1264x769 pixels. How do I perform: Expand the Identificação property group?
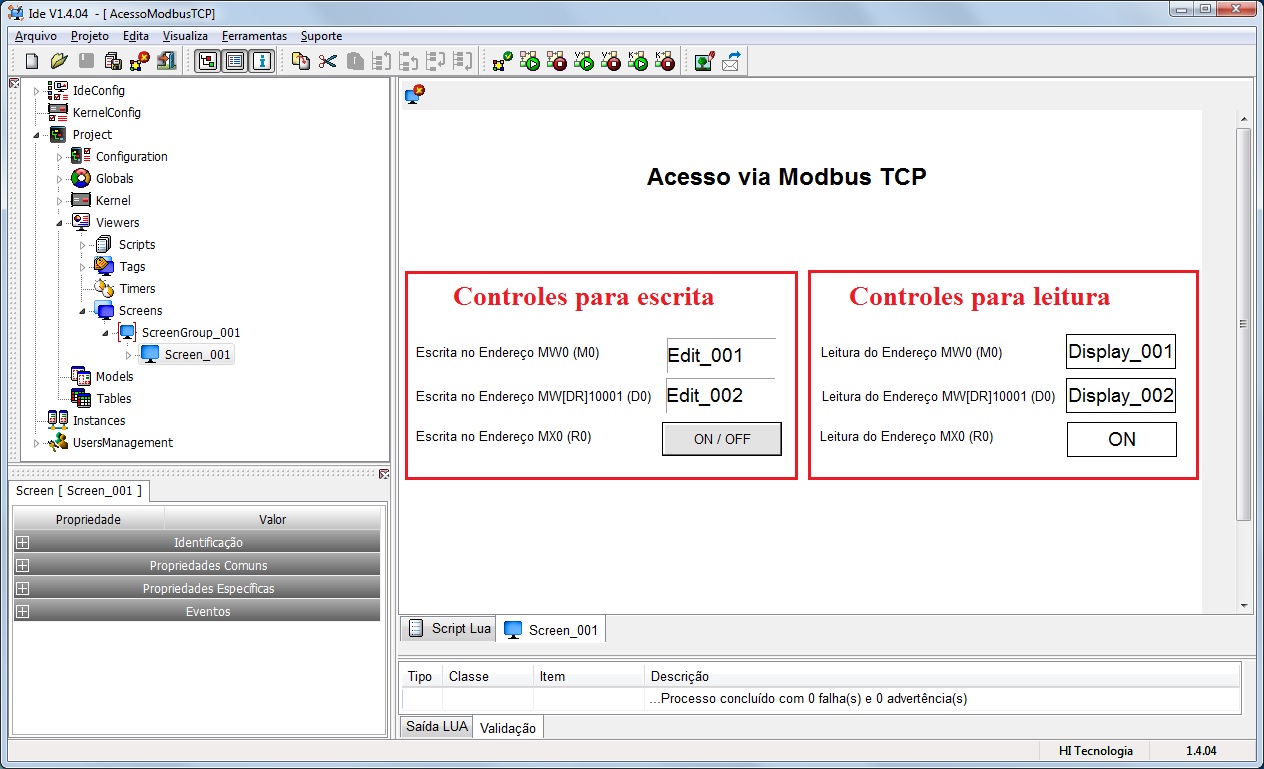coord(23,542)
